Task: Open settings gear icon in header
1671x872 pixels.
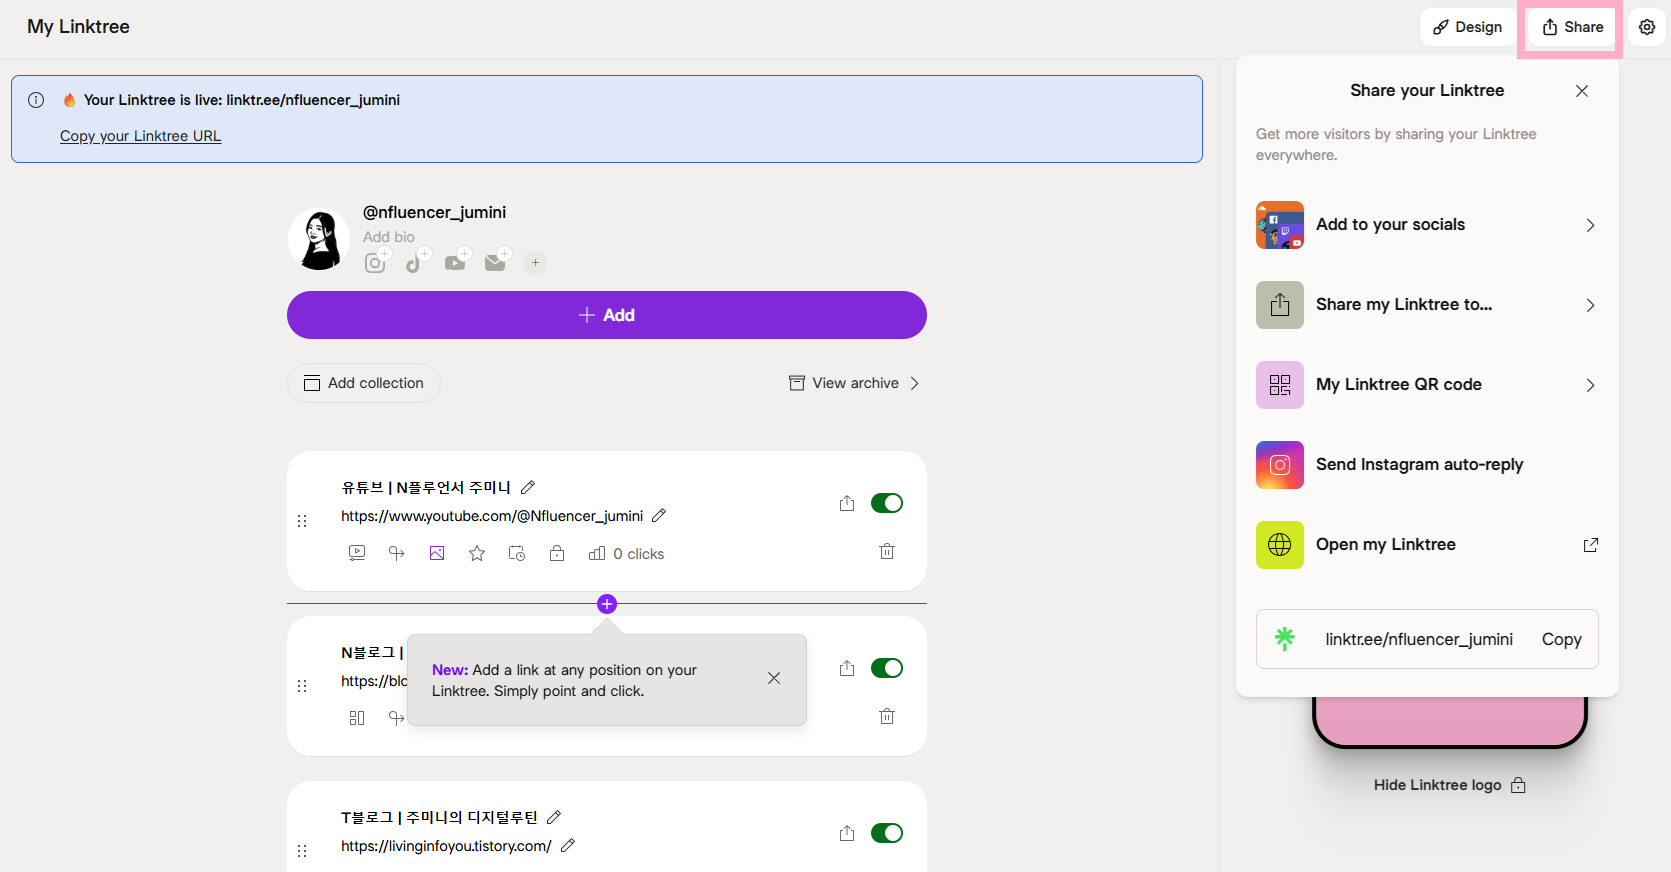Action: [1647, 27]
